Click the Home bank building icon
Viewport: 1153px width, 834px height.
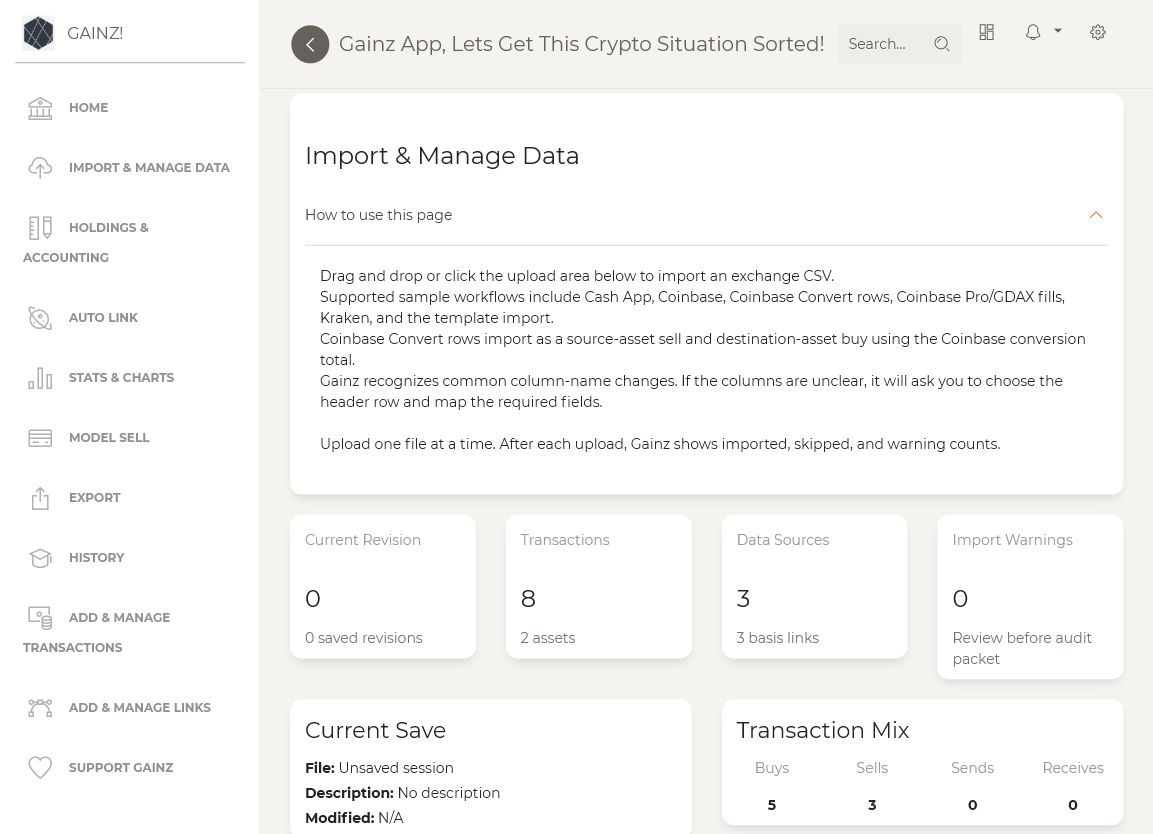tap(40, 108)
